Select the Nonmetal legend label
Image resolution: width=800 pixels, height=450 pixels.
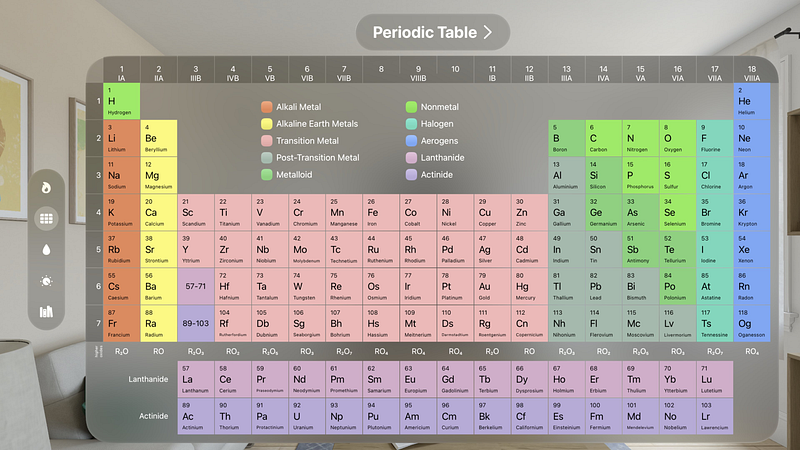(x=439, y=107)
